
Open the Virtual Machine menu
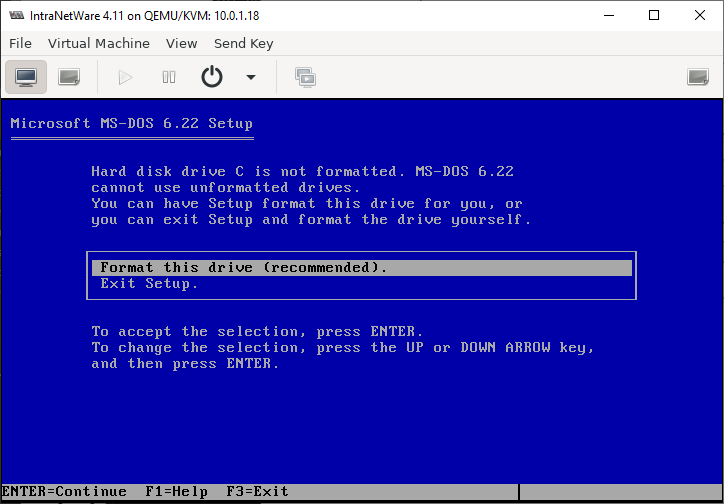99,43
